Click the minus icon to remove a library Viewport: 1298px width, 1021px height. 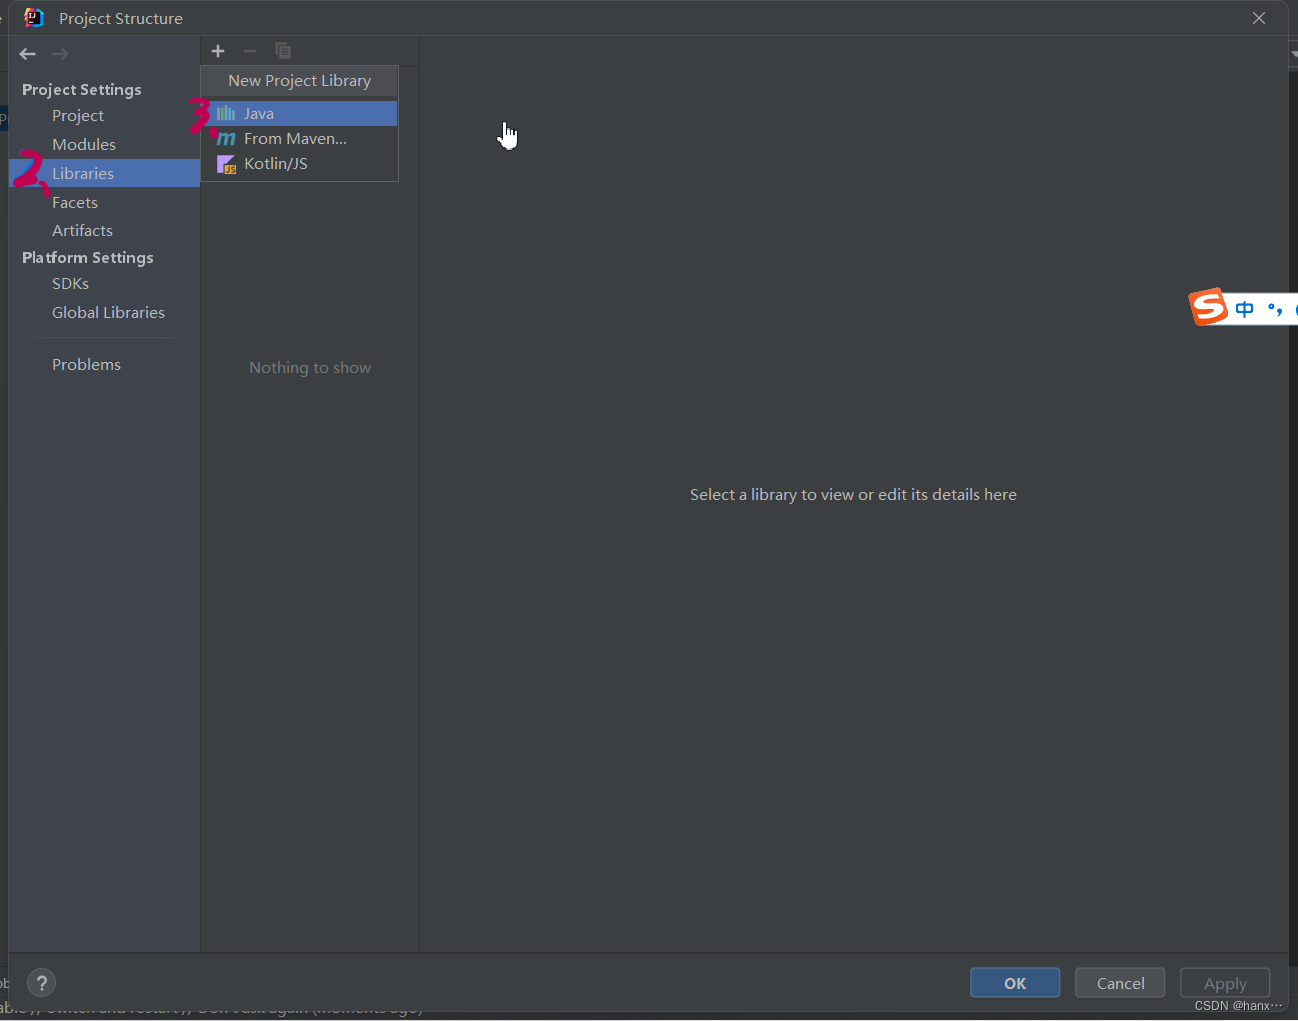pos(250,51)
